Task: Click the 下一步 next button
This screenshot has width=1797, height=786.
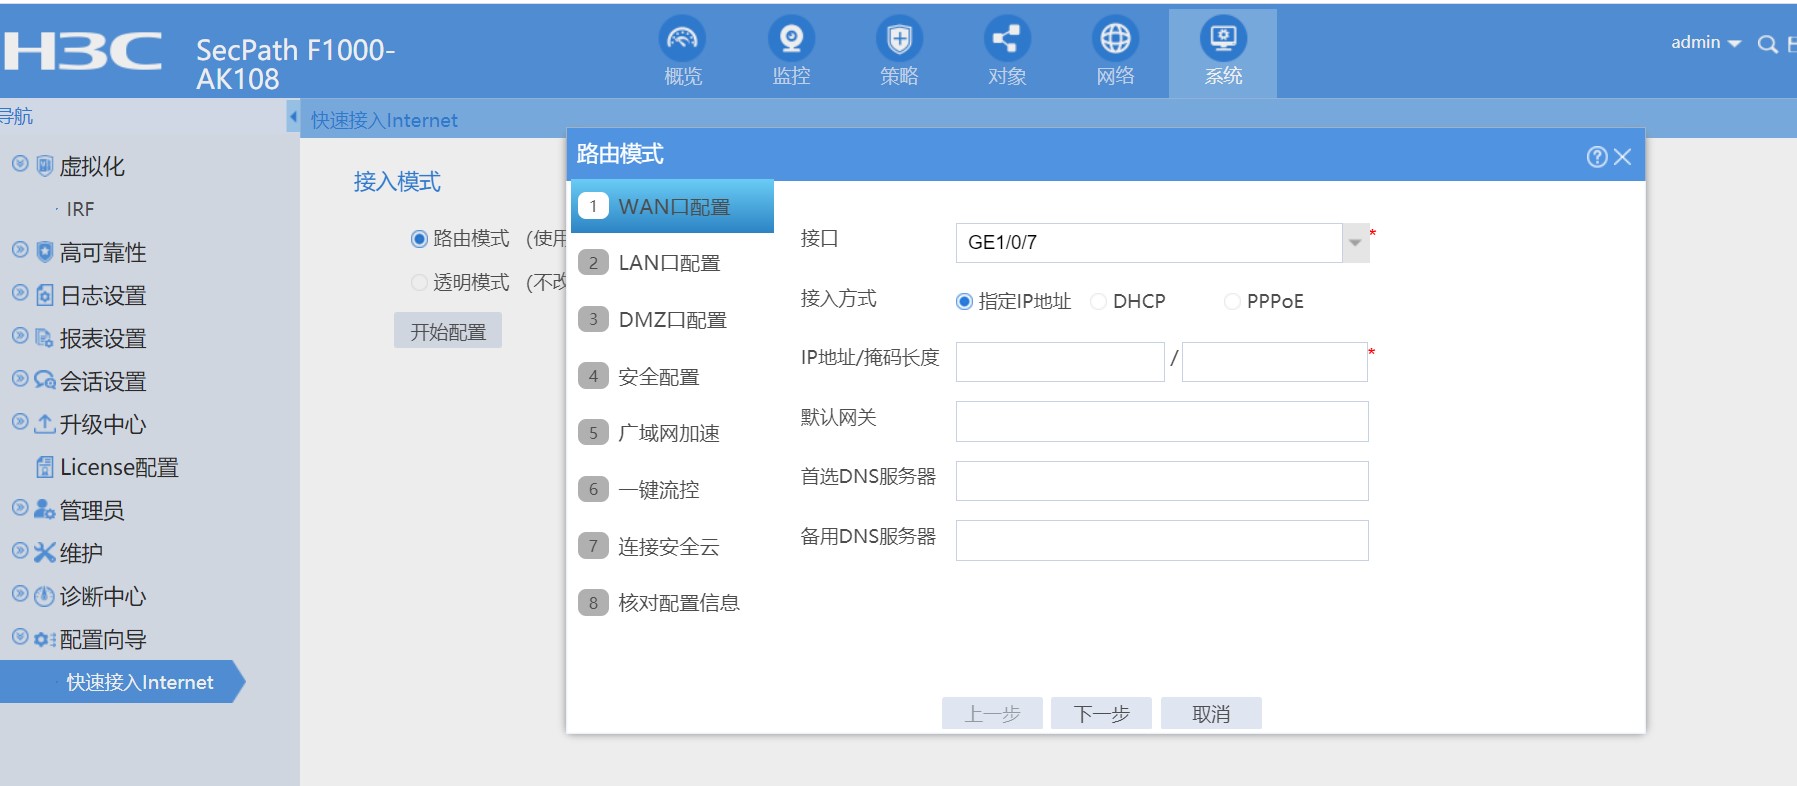Action: point(1101,714)
